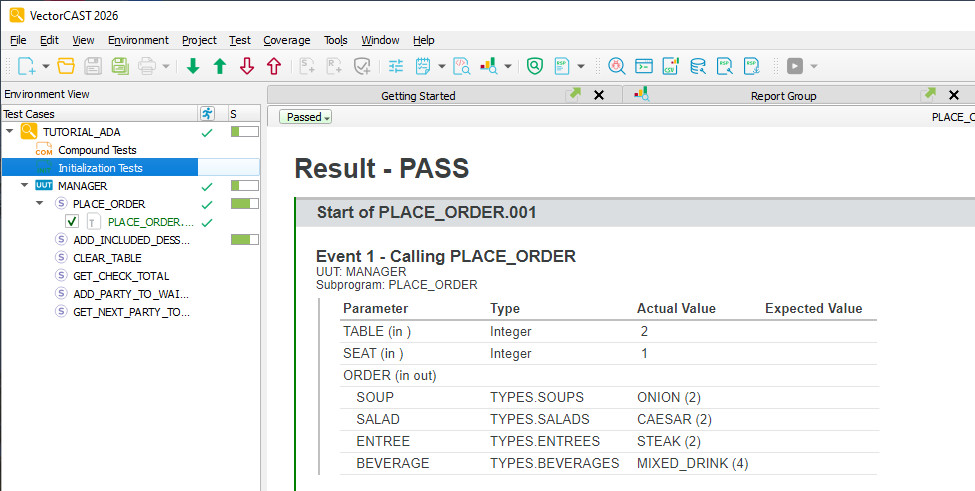Click the red outlined up arrow icon

coord(274,66)
